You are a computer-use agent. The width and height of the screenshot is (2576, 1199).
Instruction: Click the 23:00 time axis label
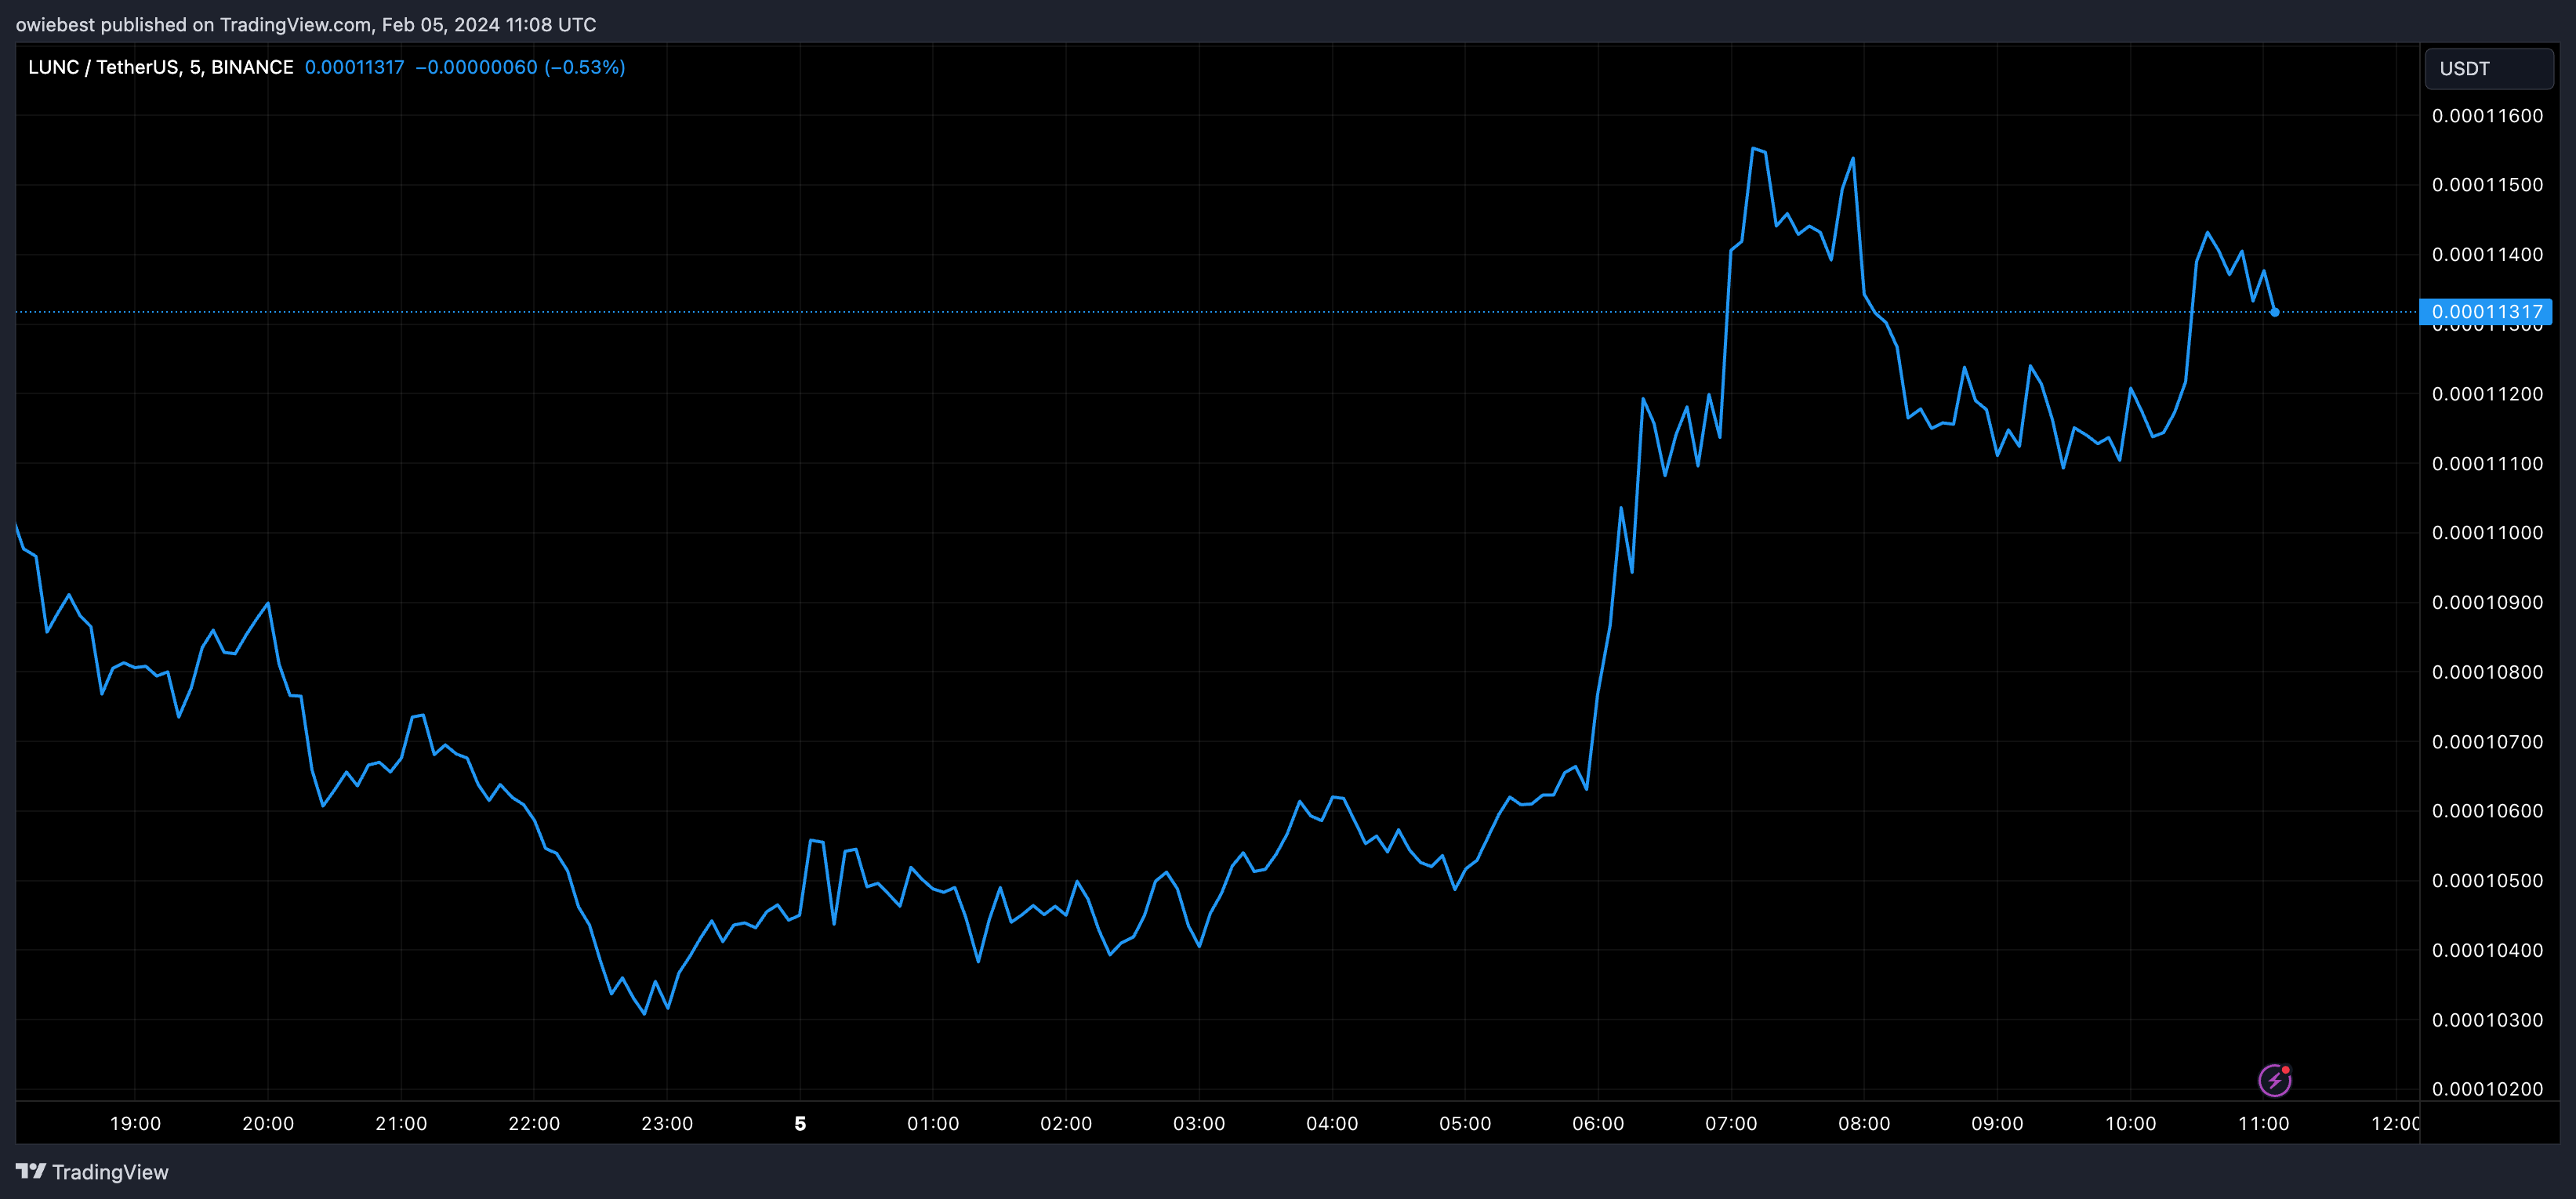pyautogui.click(x=667, y=1123)
